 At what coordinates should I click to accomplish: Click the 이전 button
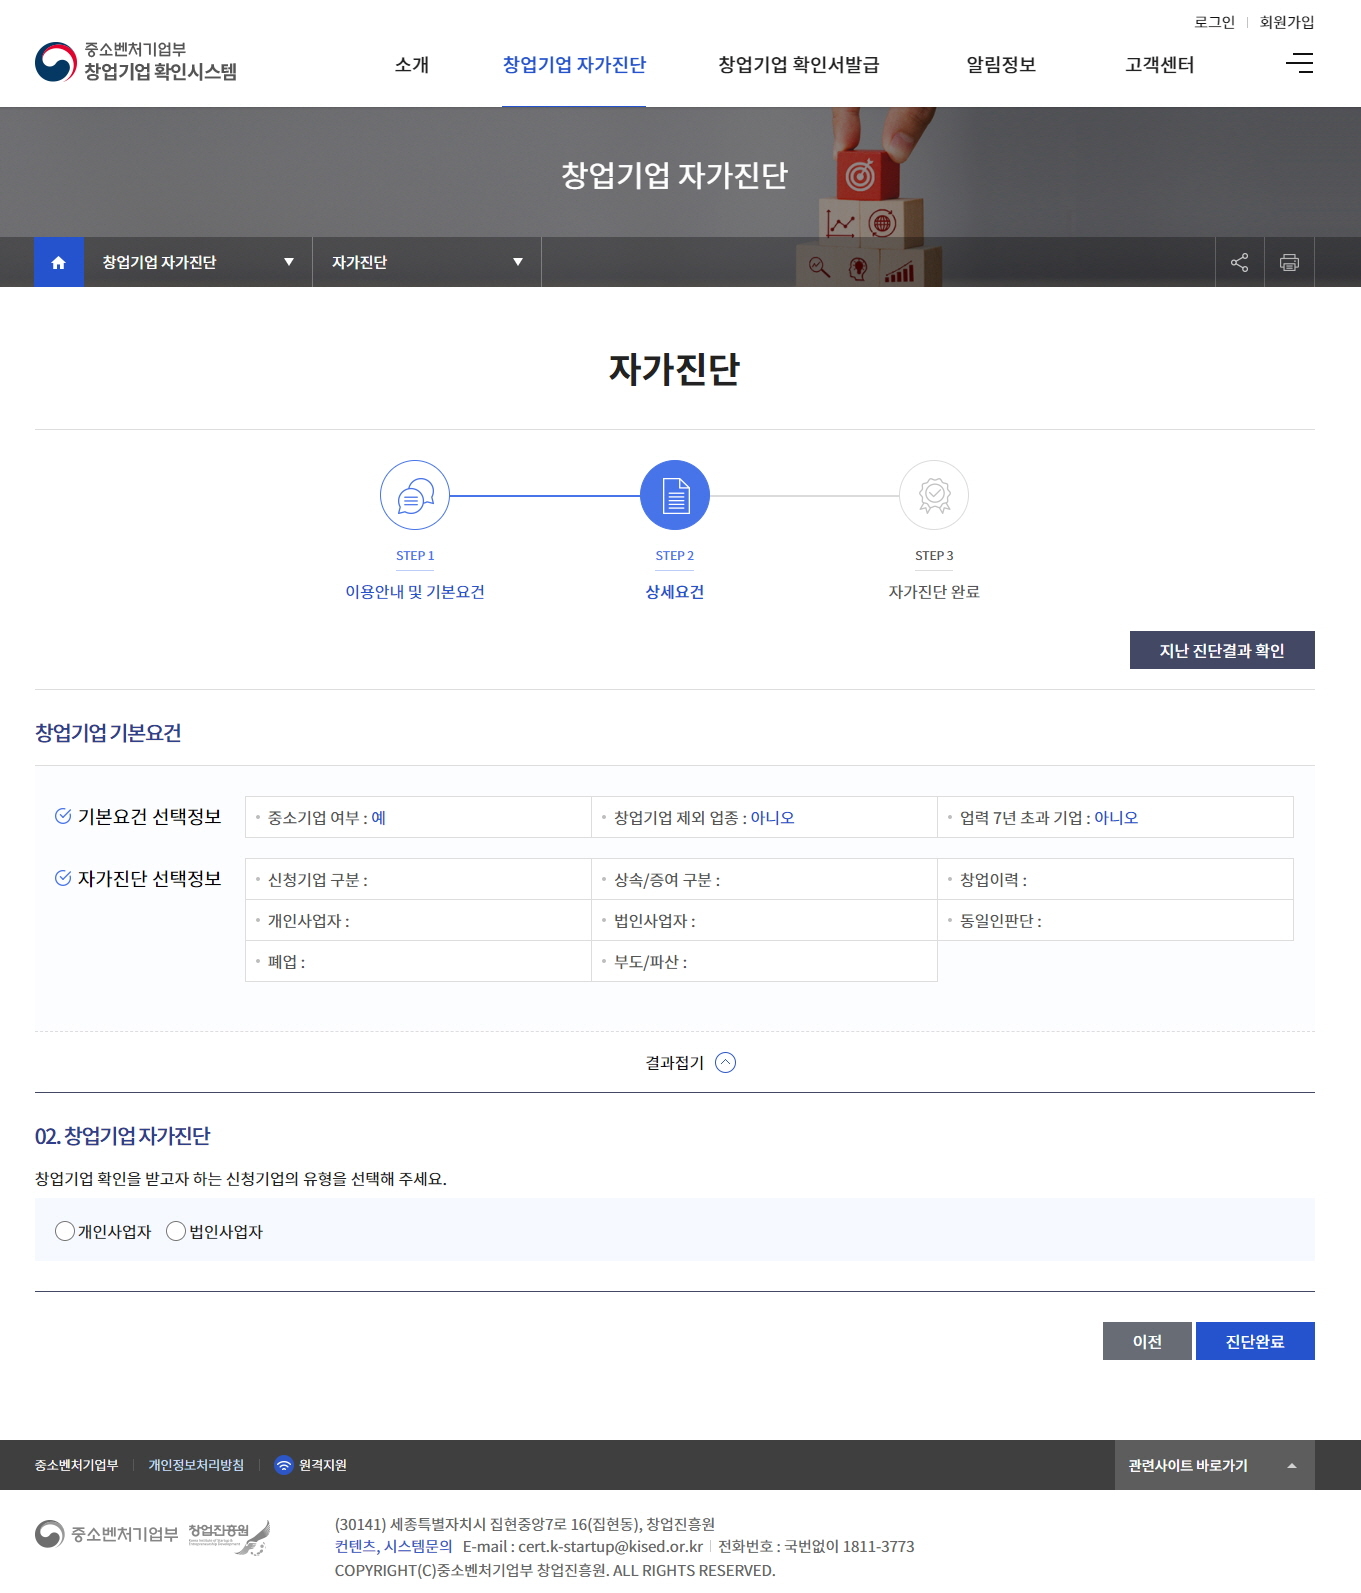pos(1147,1341)
